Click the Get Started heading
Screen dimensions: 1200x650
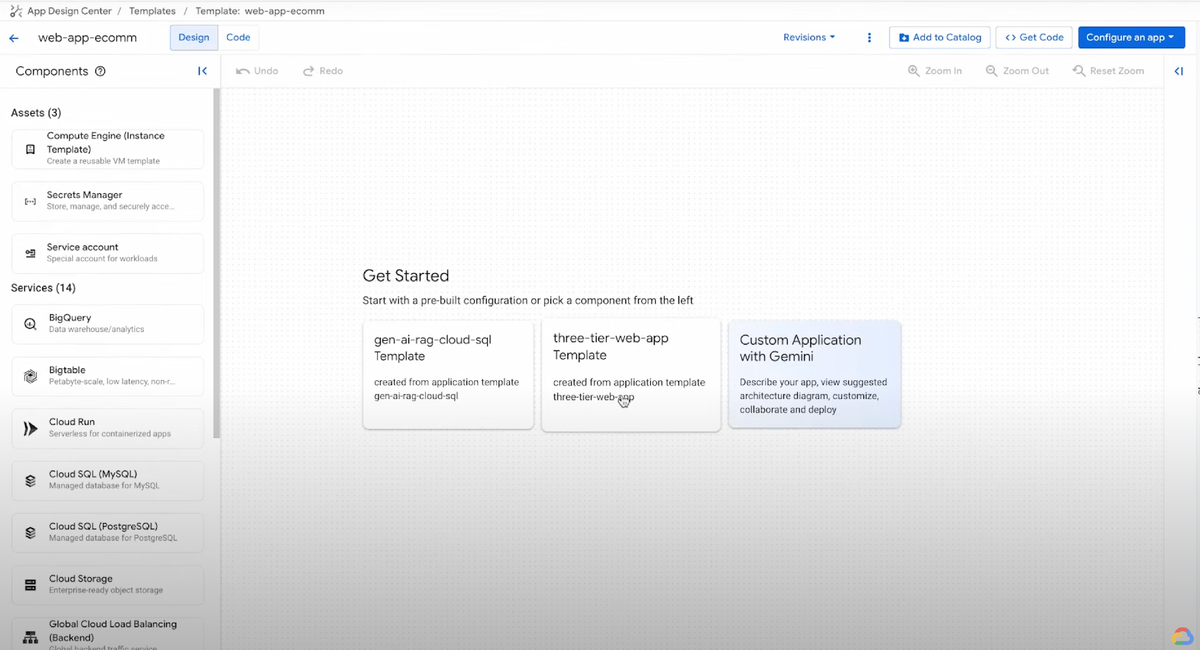point(406,276)
